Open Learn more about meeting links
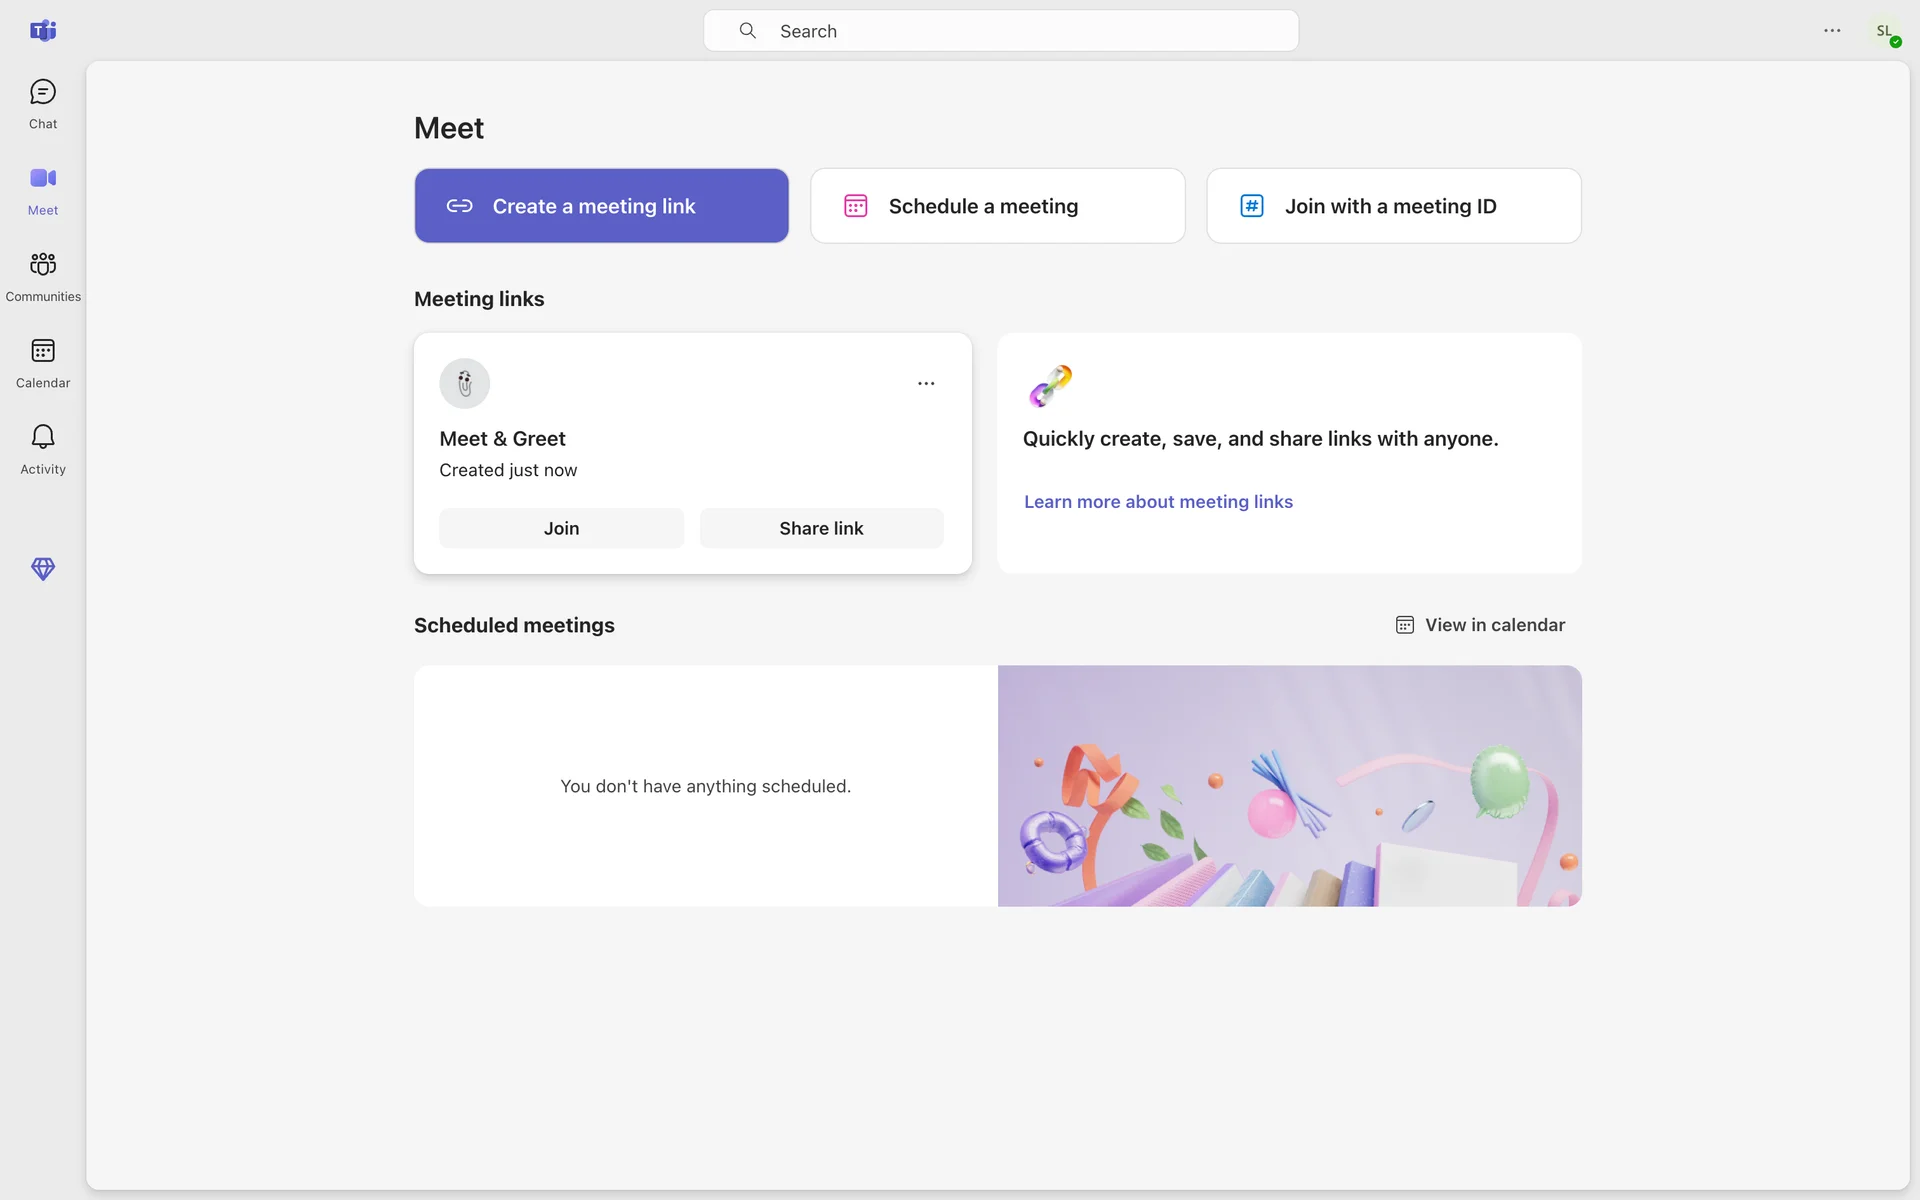Image resolution: width=1920 pixels, height=1200 pixels. click(1158, 502)
